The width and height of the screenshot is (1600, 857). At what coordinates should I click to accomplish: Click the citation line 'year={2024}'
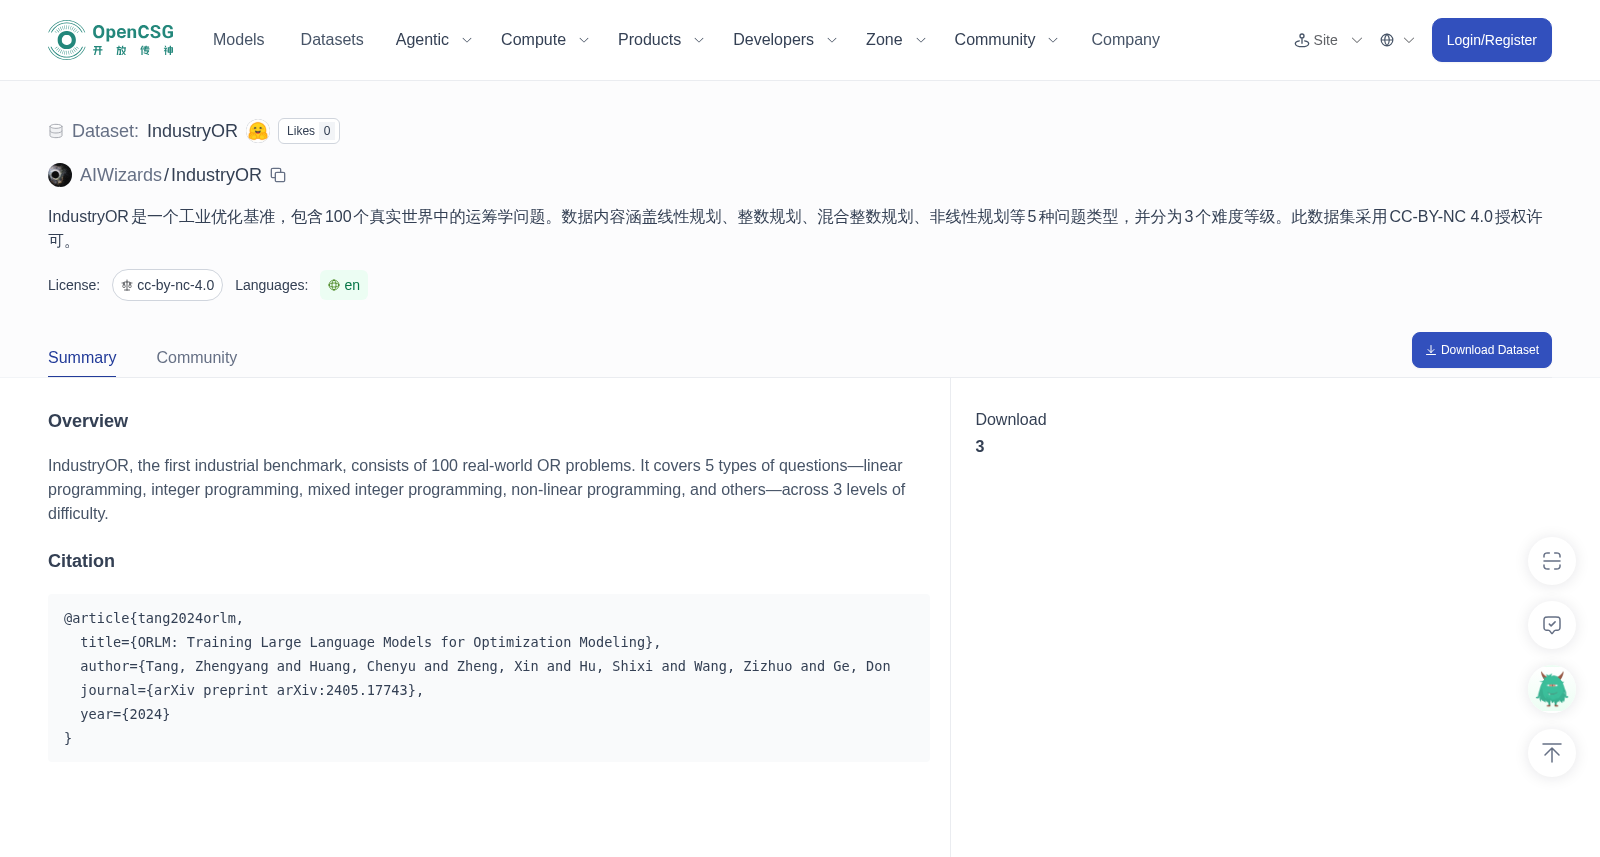[125, 714]
